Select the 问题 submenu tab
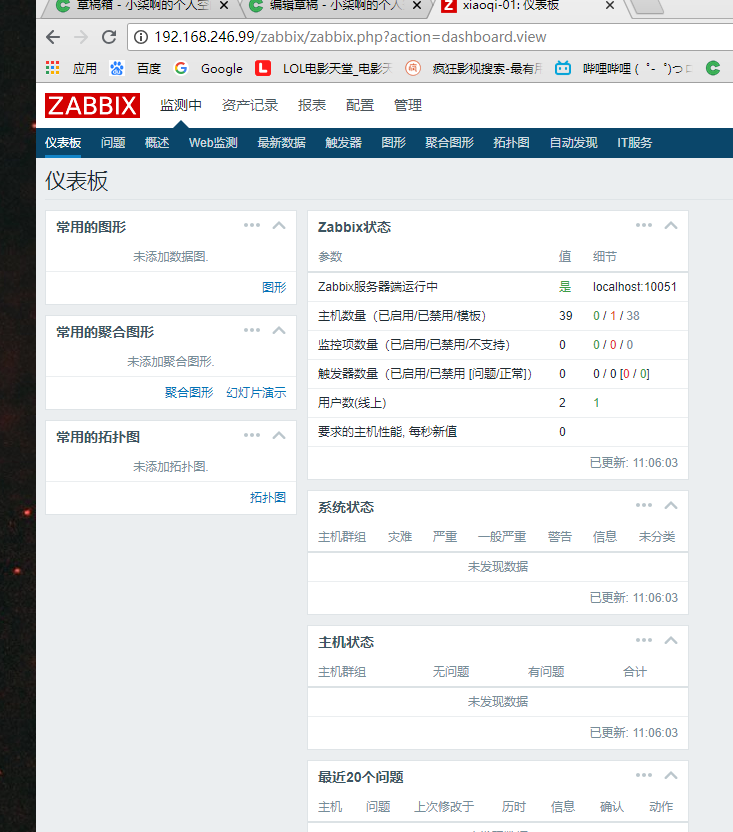The image size is (733, 832). click(113, 143)
